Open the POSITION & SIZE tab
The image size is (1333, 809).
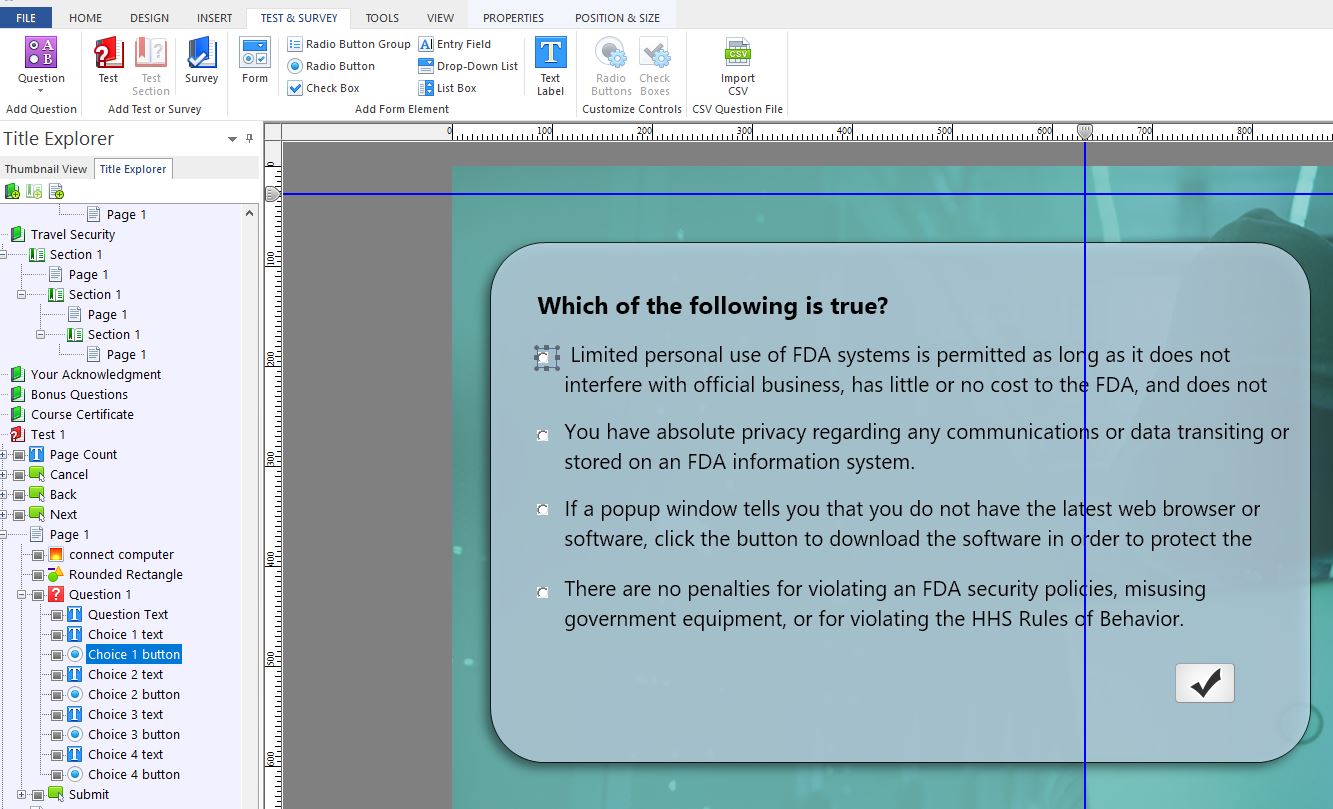click(617, 18)
